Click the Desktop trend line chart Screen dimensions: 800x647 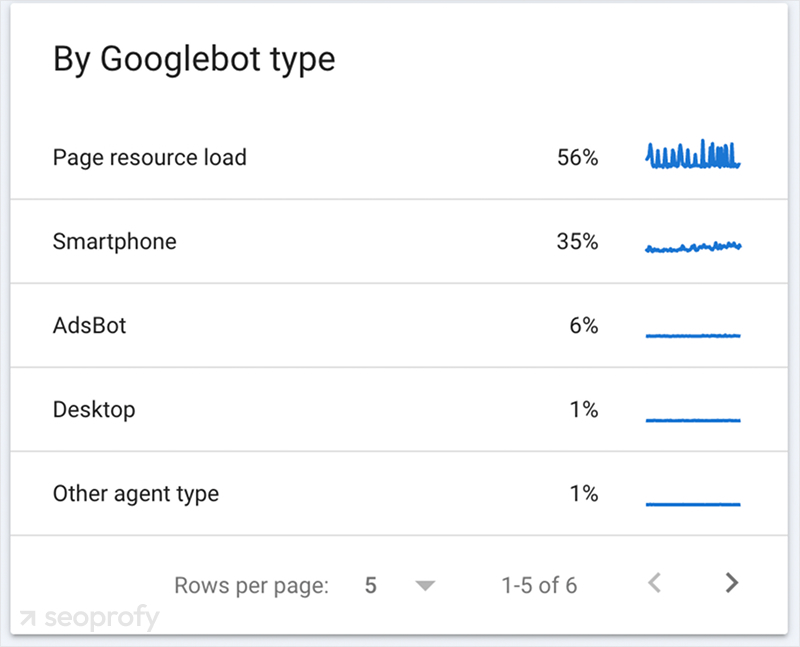pyautogui.click(x=693, y=420)
